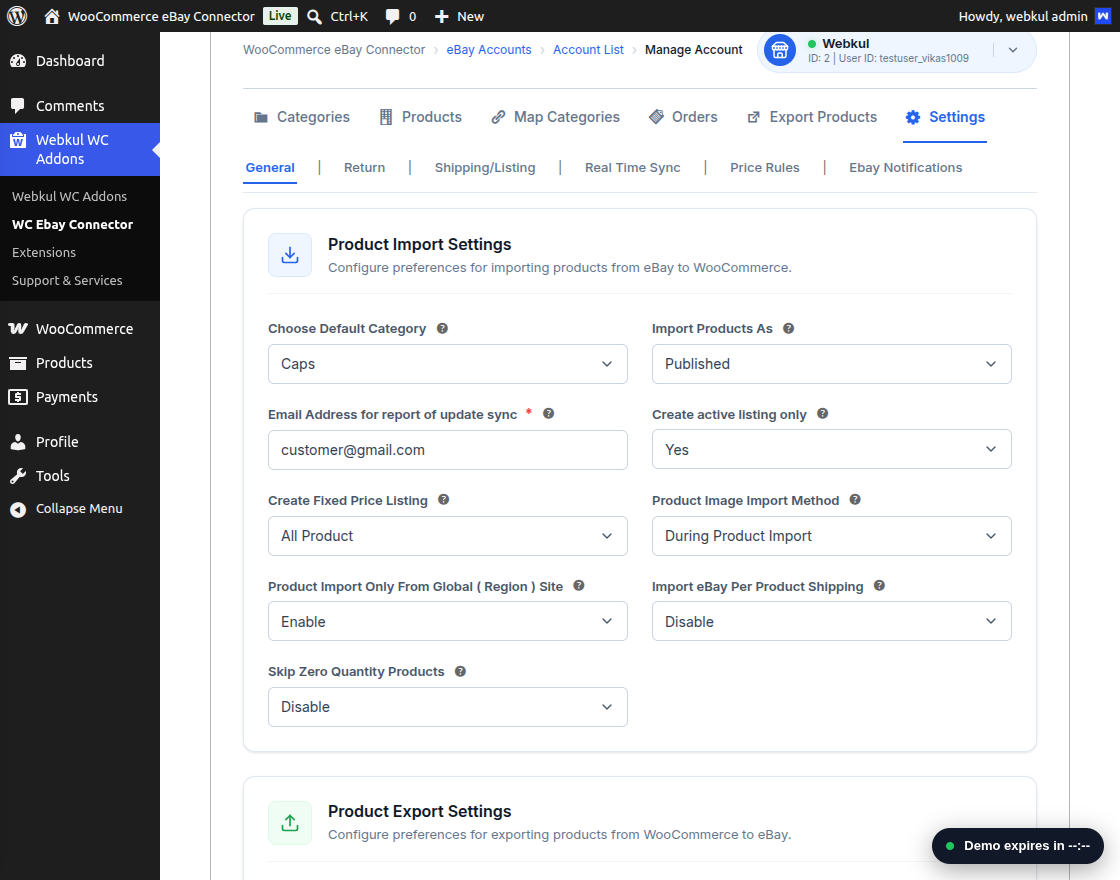Open the Shipping/Listing sub-tab

(x=485, y=168)
